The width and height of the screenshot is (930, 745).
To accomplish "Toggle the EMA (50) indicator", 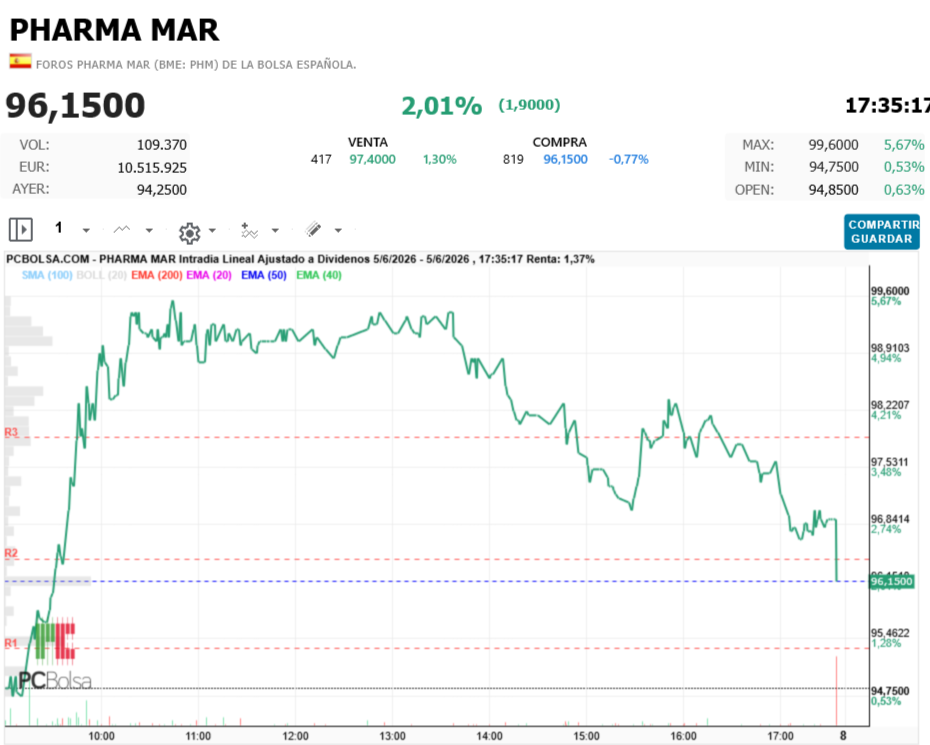I will pyautogui.click(x=264, y=275).
